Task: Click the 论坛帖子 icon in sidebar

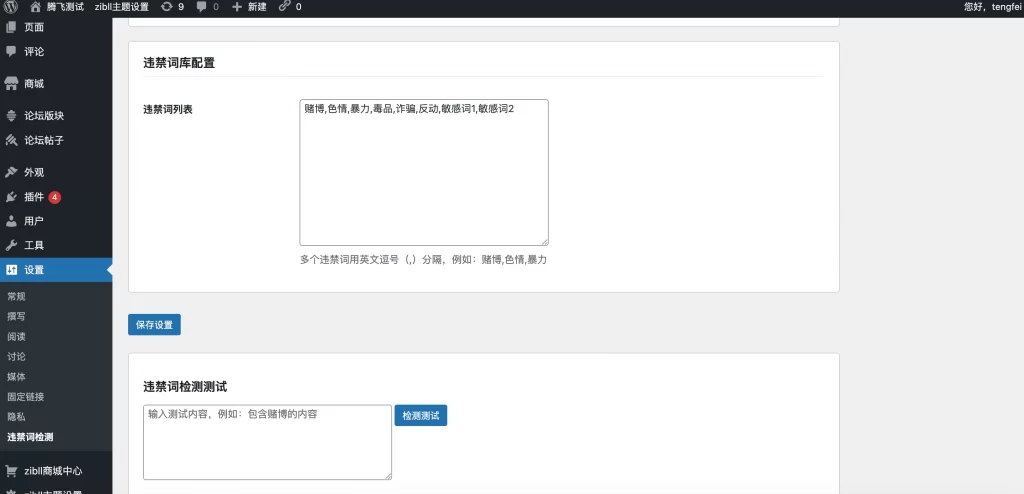Action: pos(11,140)
